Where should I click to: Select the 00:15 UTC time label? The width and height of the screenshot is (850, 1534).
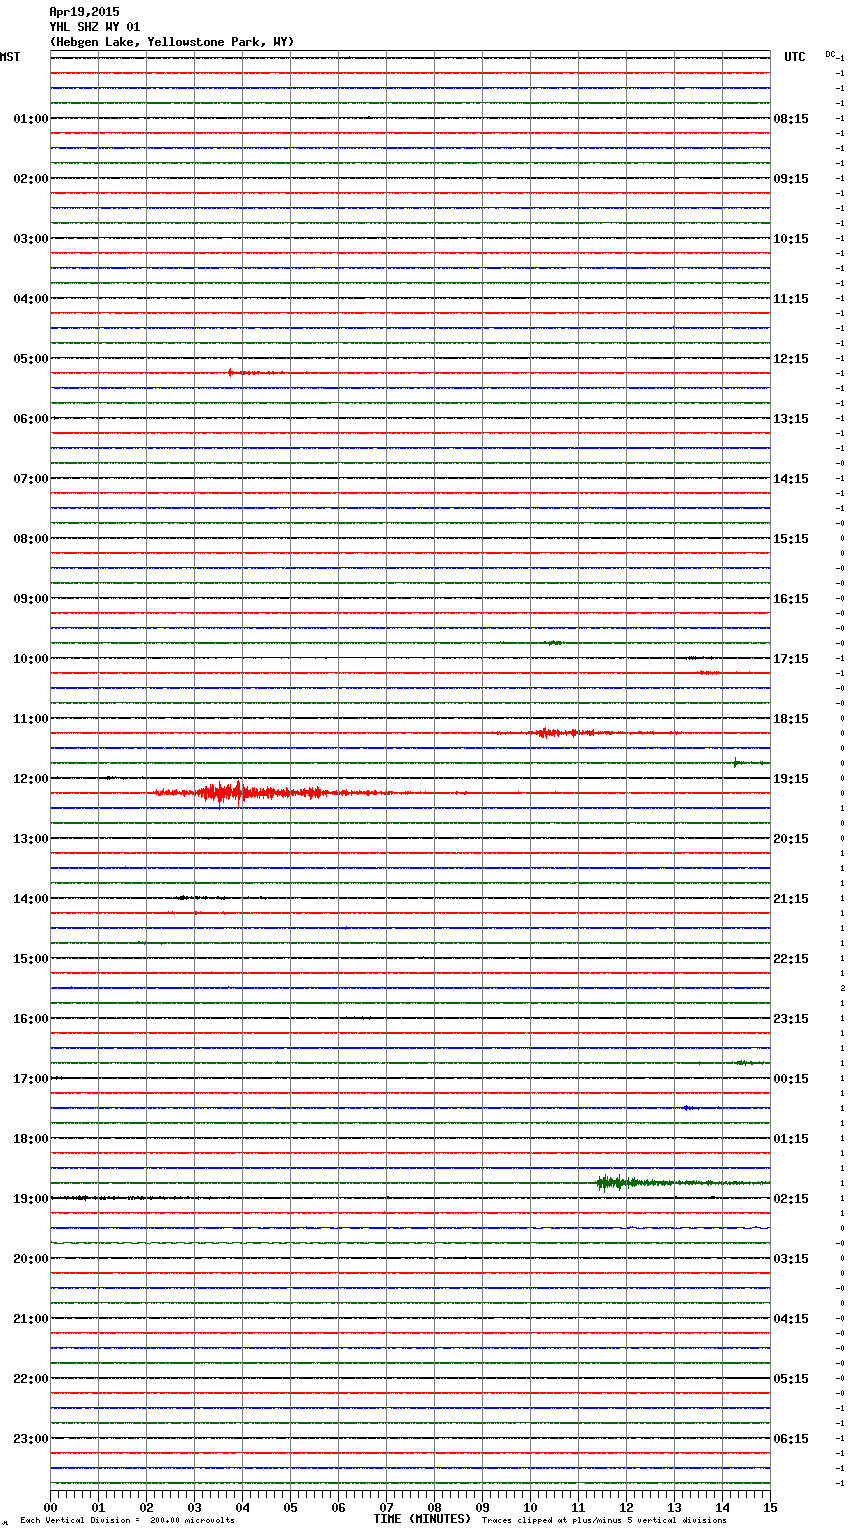(791, 1079)
